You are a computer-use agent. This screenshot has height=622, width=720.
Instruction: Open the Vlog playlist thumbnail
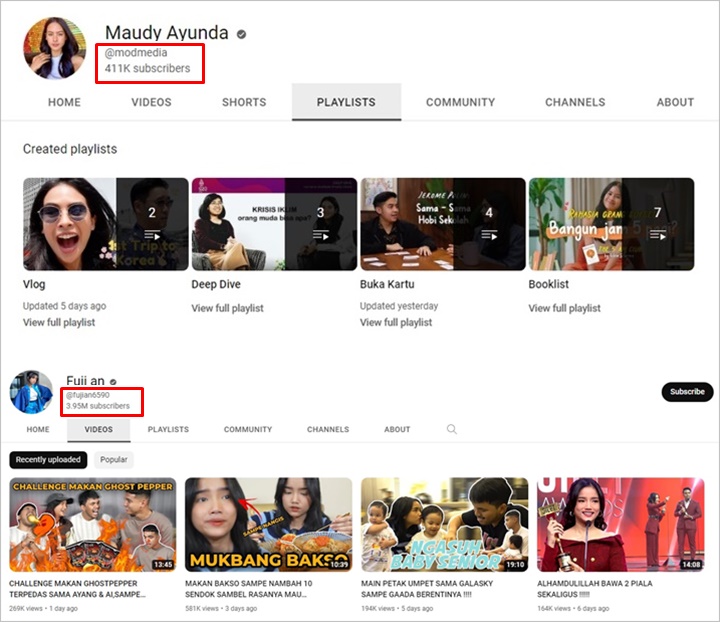pos(106,224)
